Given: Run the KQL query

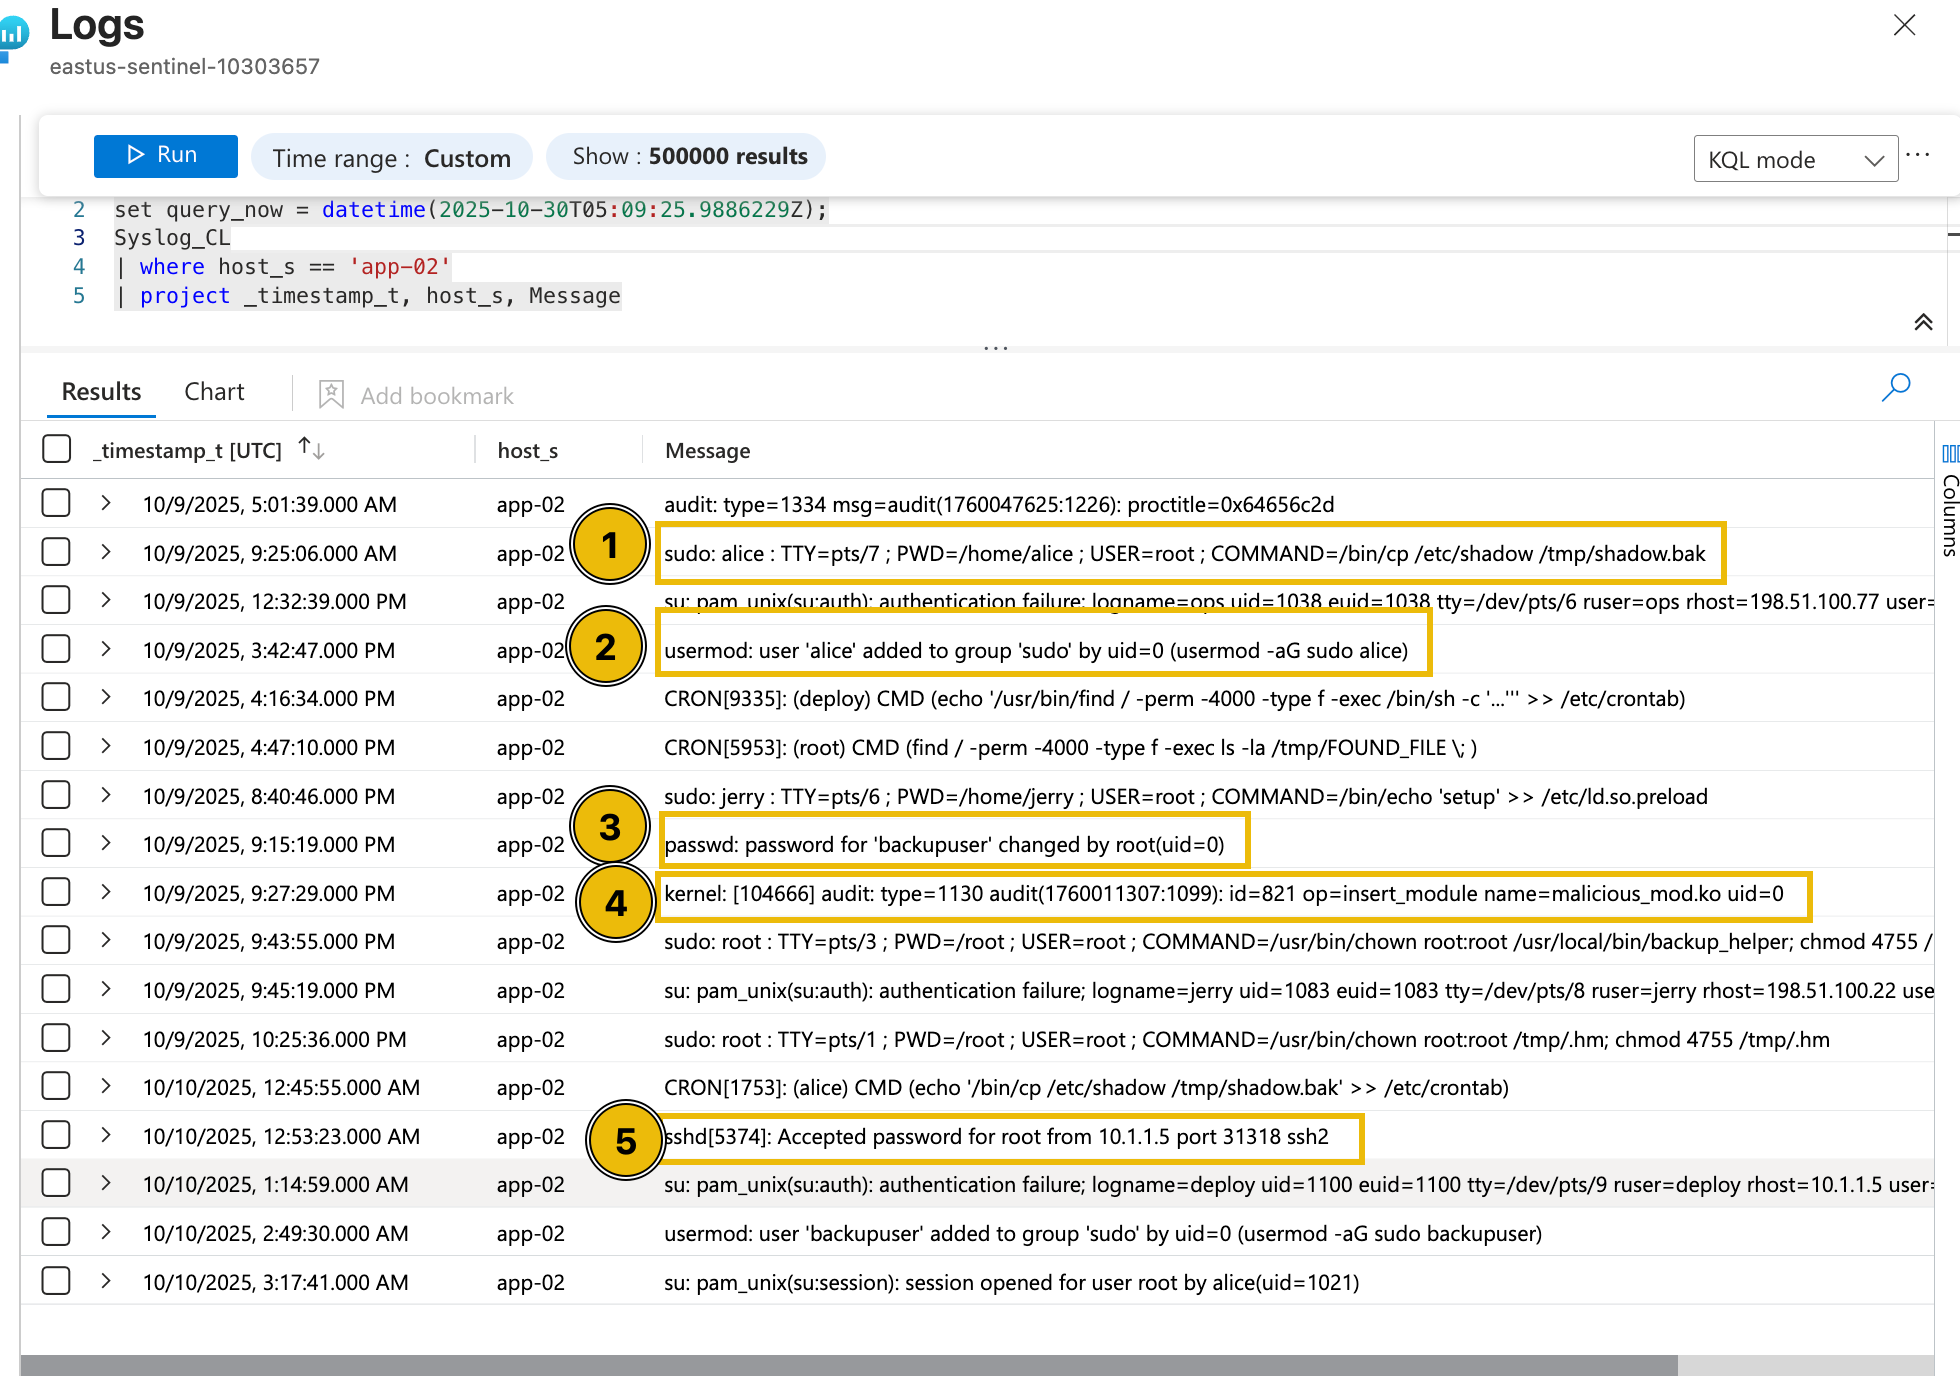Looking at the screenshot, I should [x=165, y=155].
